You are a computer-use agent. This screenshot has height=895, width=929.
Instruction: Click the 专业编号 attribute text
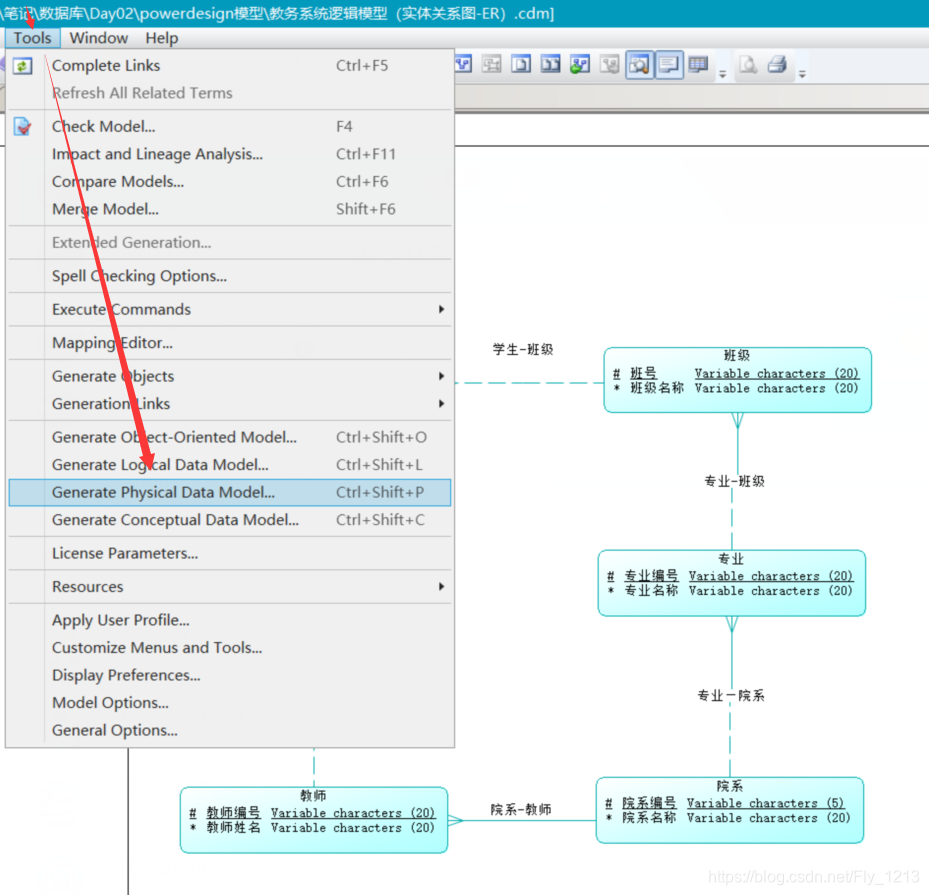(651, 576)
